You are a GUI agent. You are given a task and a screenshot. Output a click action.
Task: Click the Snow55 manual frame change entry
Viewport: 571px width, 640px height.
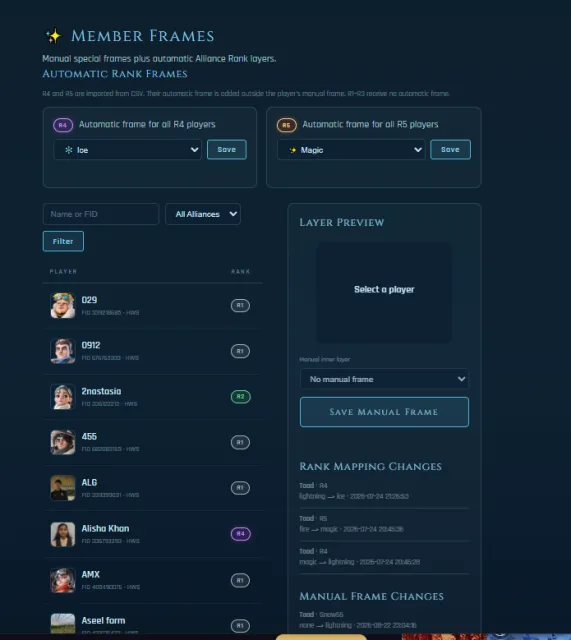(384, 620)
